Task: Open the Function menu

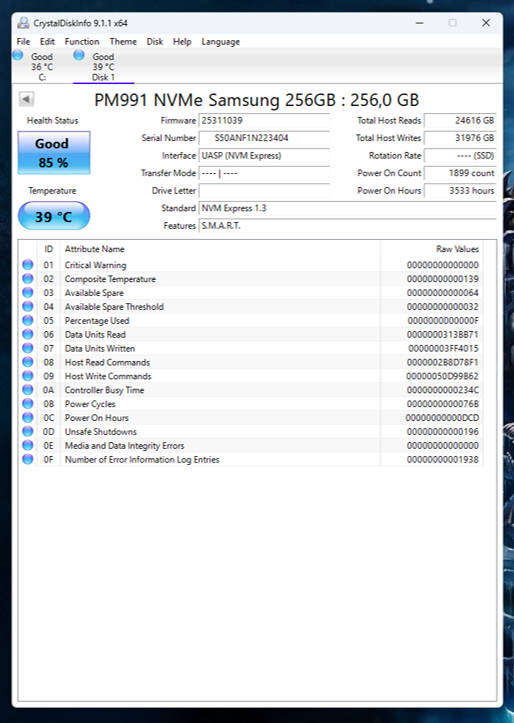Action: pyautogui.click(x=82, y=41)
